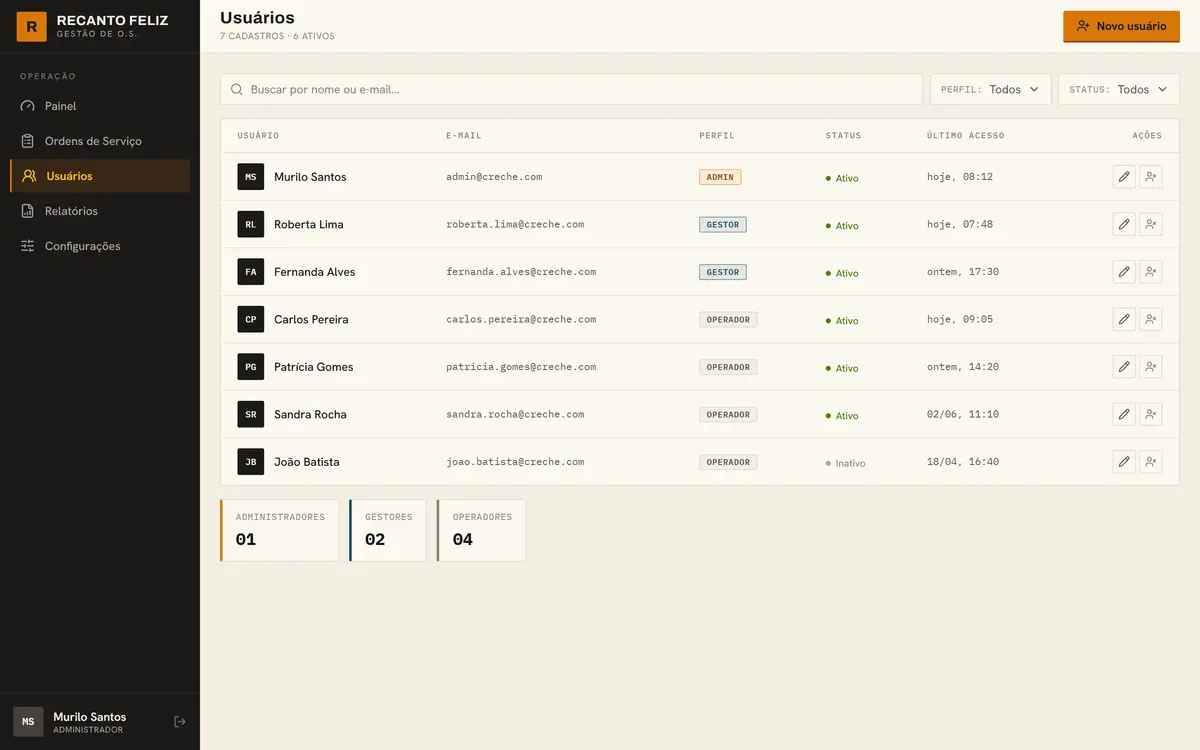This screenshot has width=1200, height=750.
Task: Open edit pencil for Carlos Pereira
Action: 1124,319
